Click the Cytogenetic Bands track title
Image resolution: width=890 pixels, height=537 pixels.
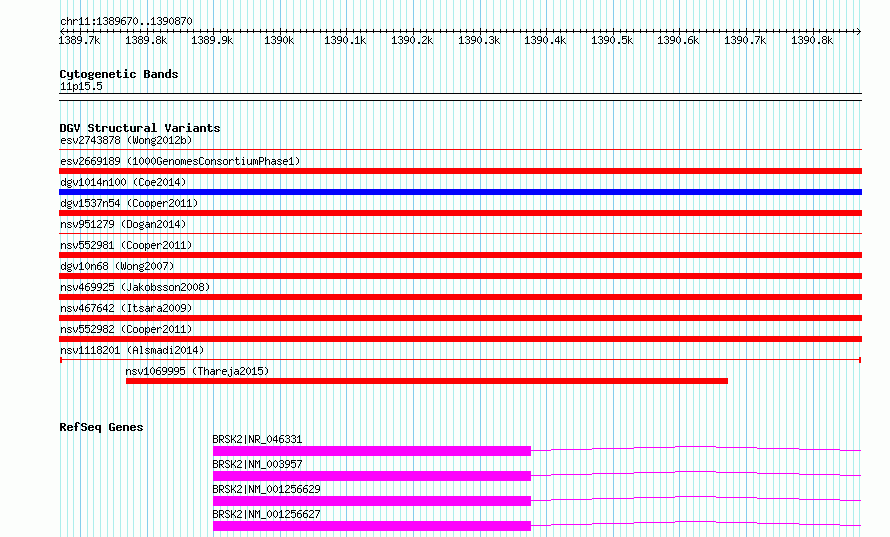pos(119,74)
